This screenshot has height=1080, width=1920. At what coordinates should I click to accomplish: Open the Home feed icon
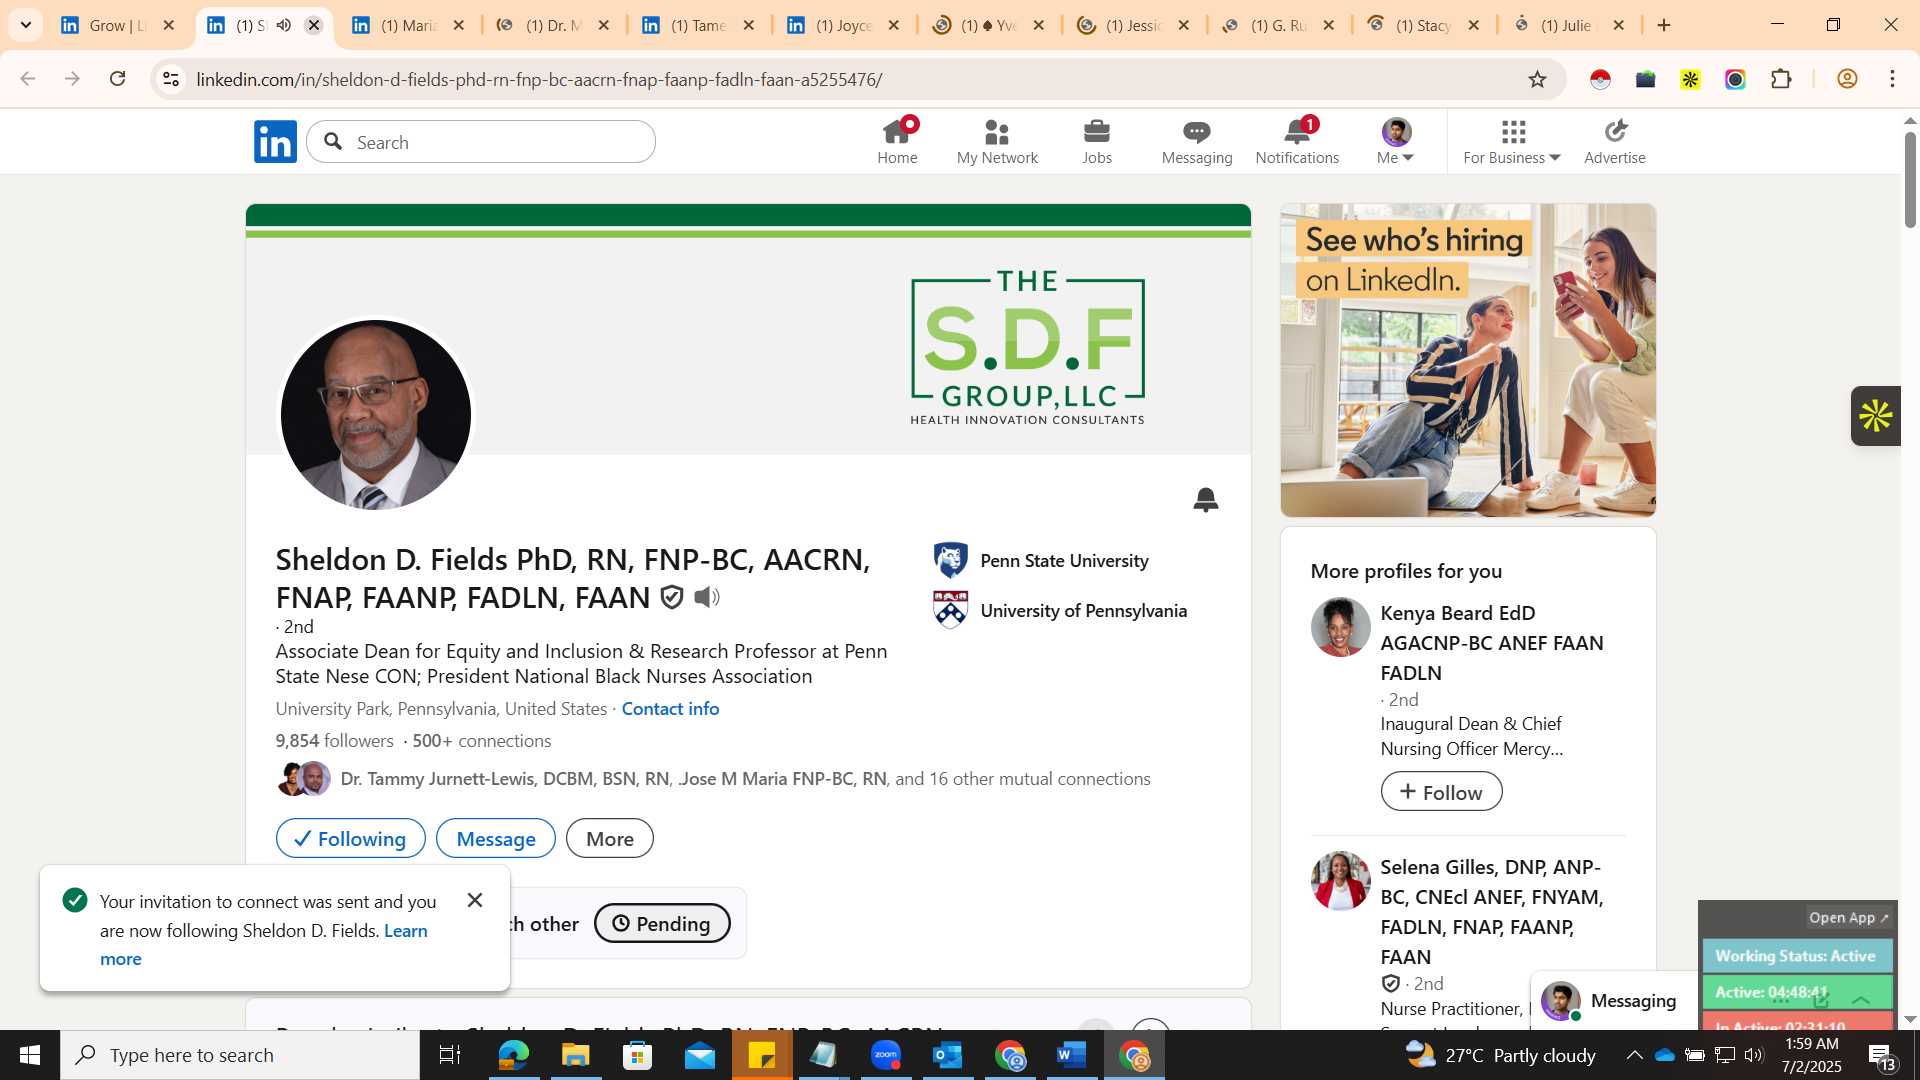[897, 141]
